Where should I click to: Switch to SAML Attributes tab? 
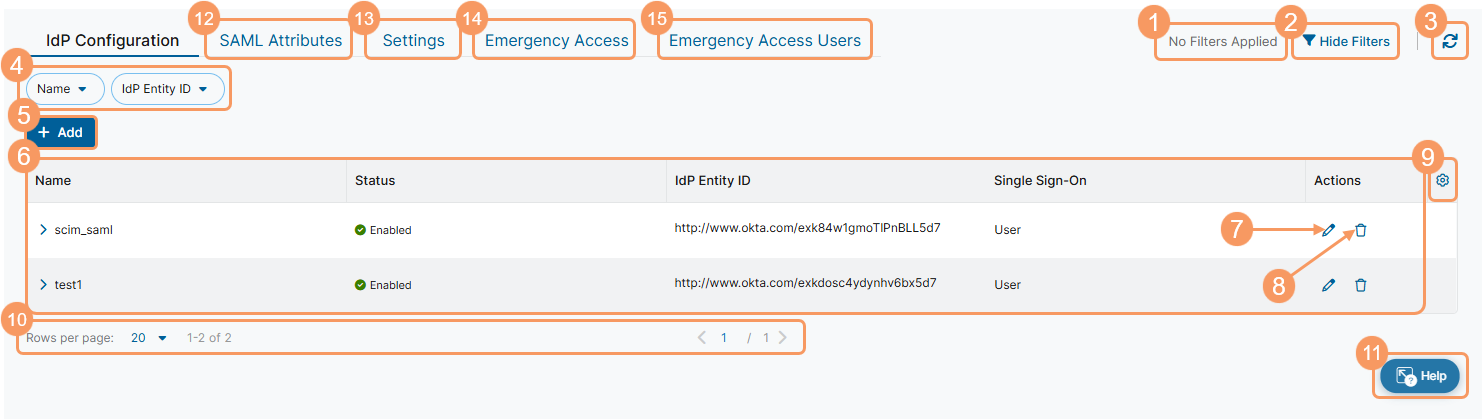coord(280,41)
